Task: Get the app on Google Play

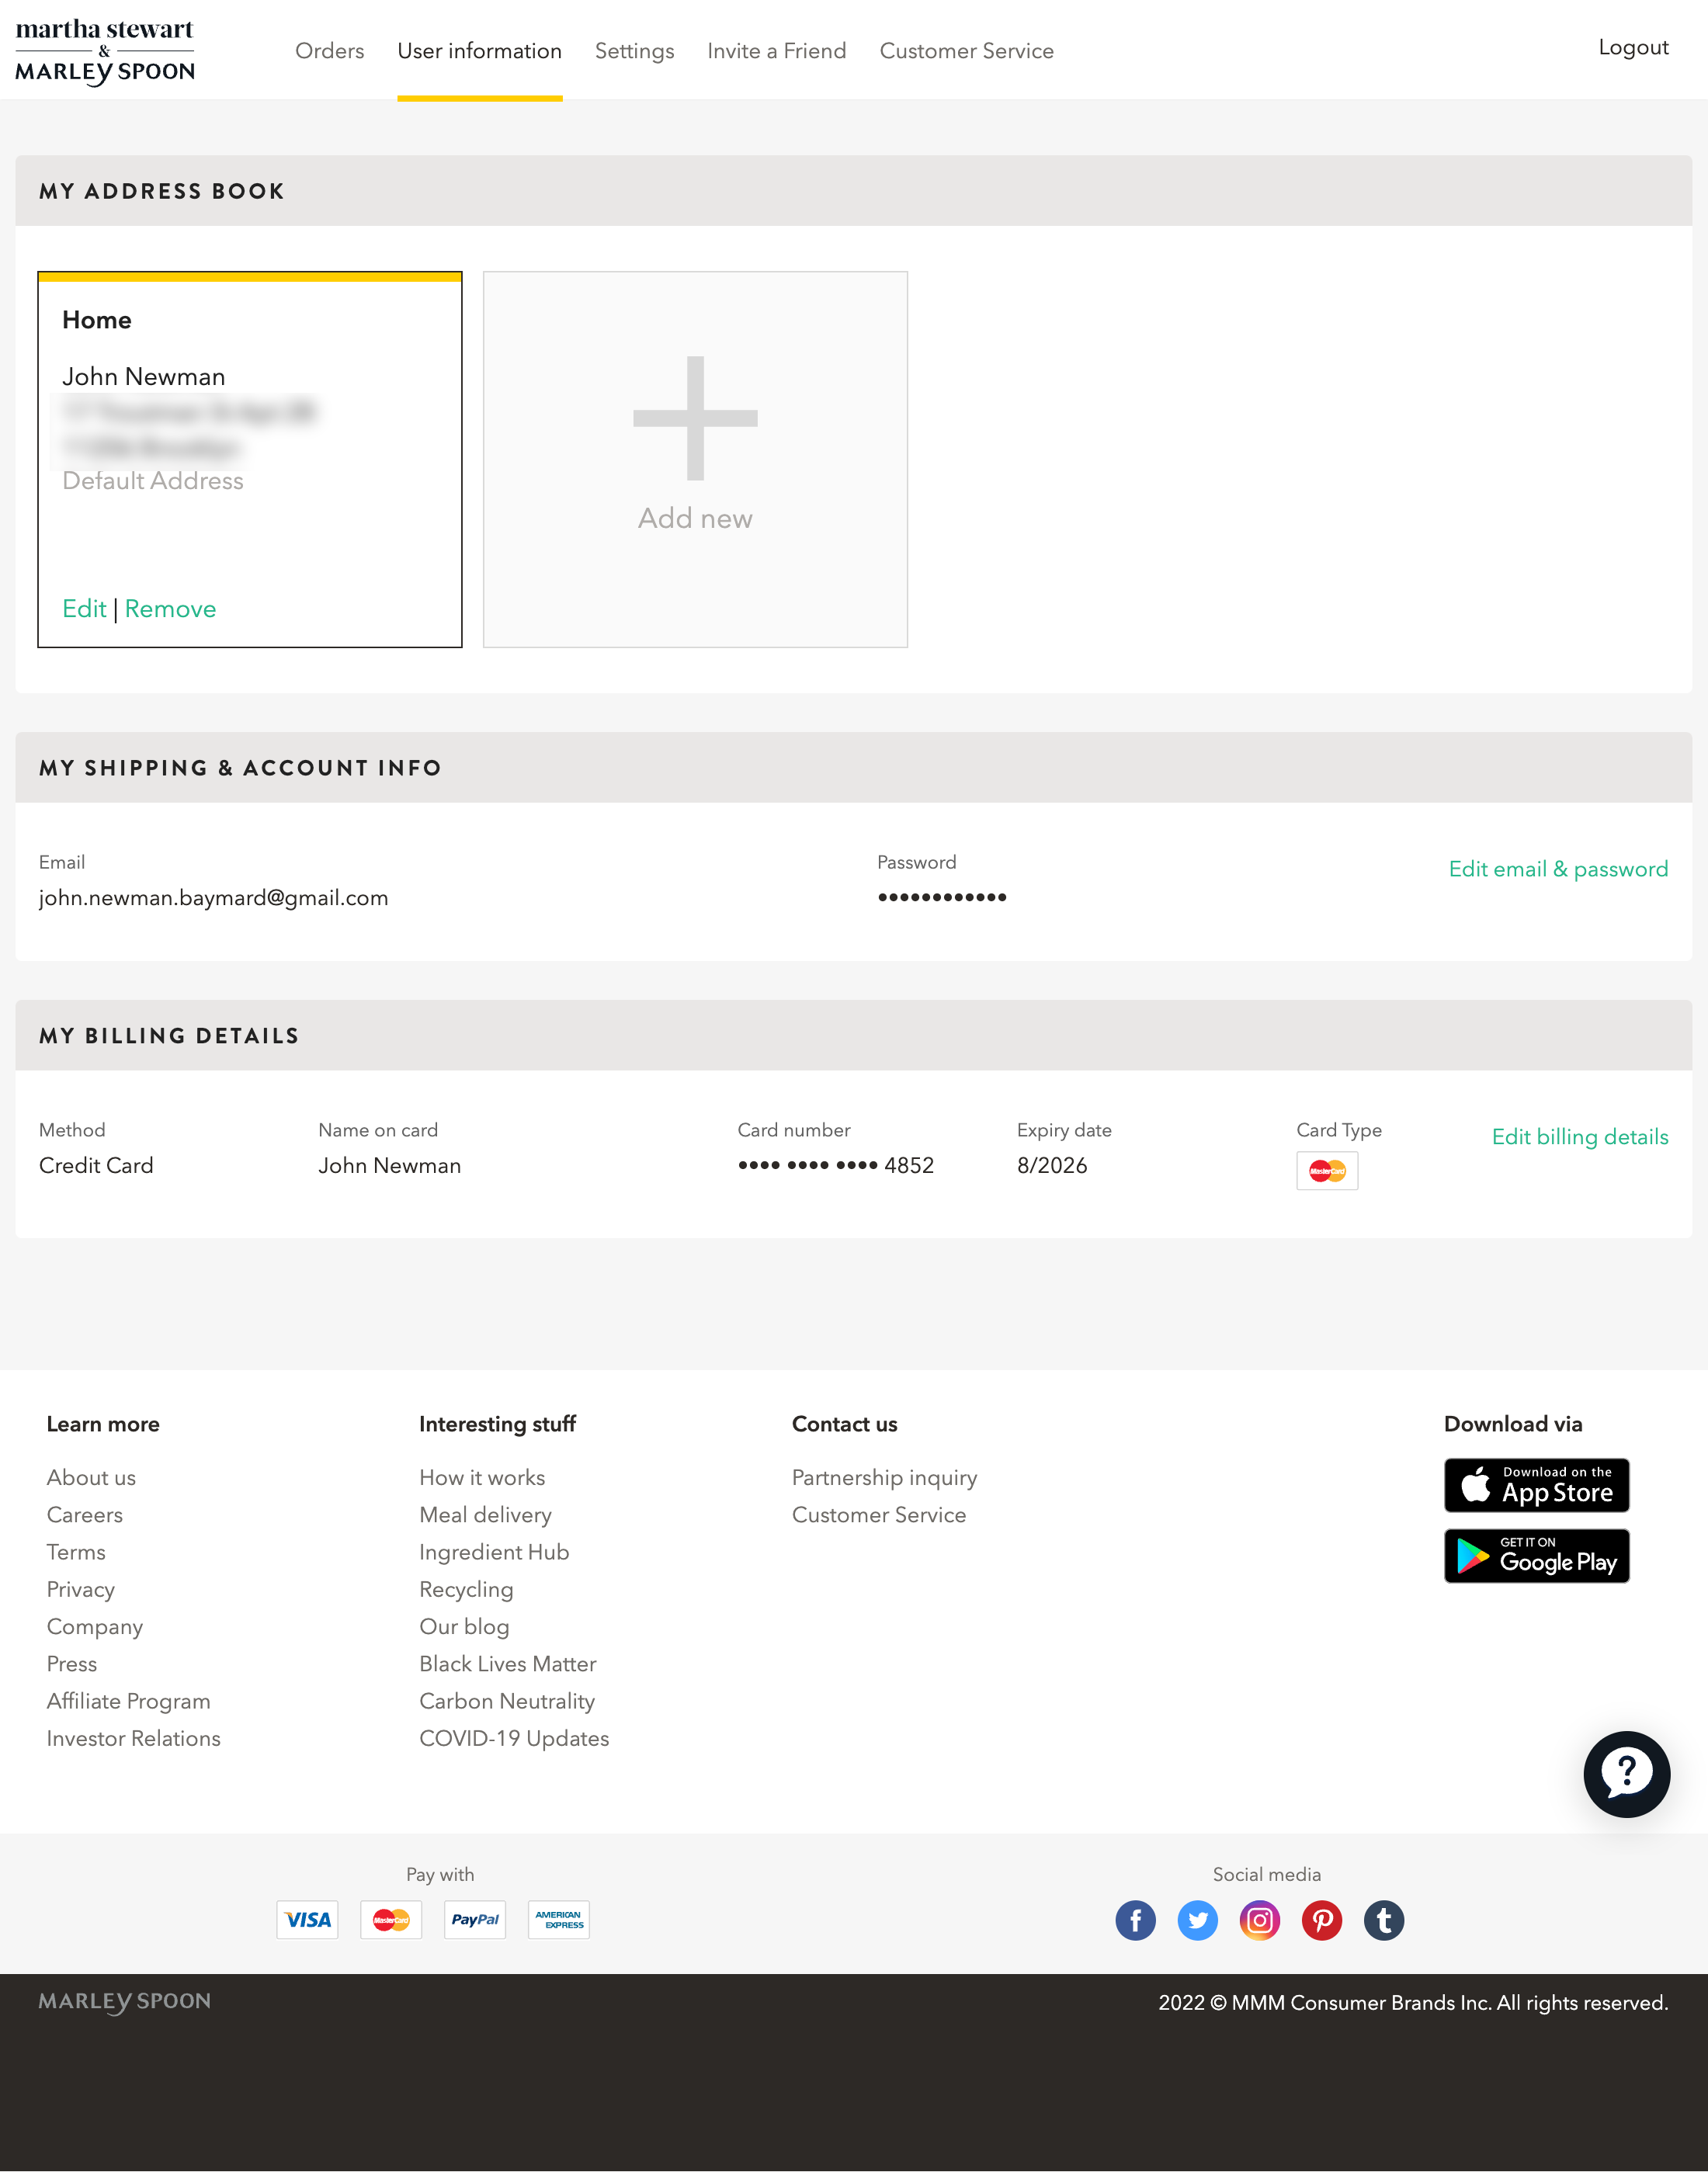Action: [1536, 1556]
